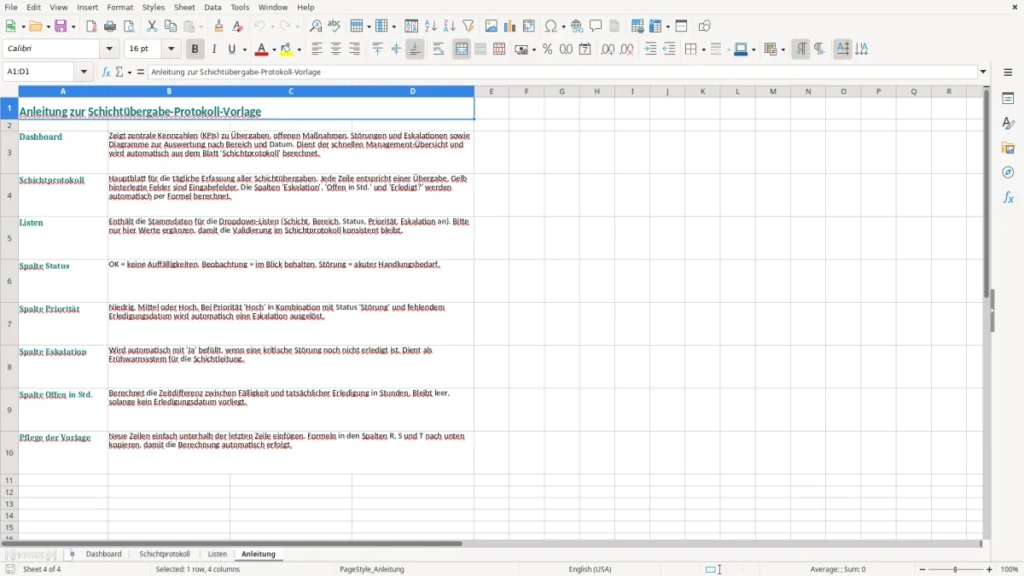Run the Spelling check icon
The image size is (1024, 576).
point(334,26)
